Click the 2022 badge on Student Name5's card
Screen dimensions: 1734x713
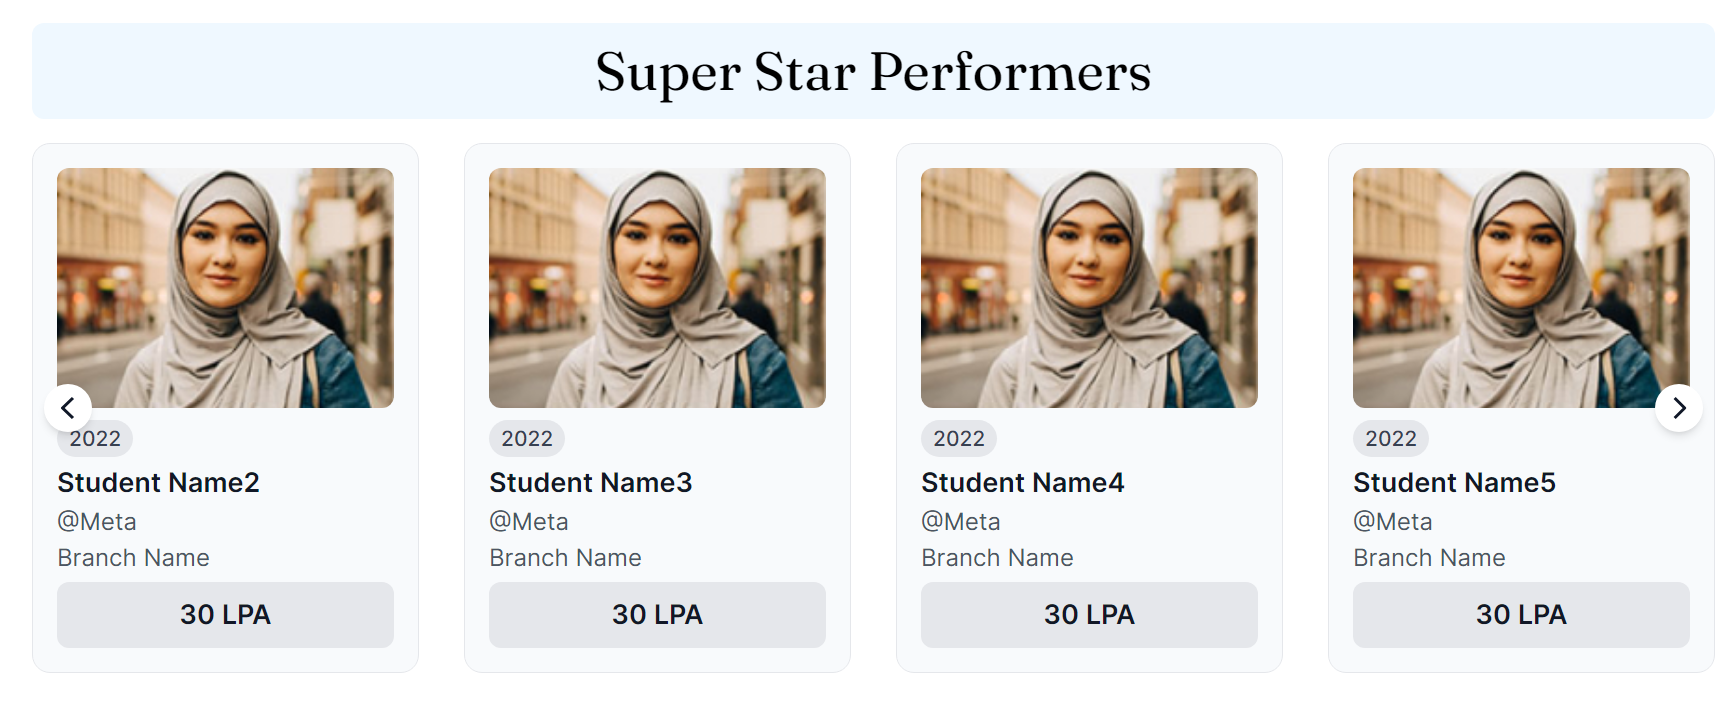pos(1391,439)
